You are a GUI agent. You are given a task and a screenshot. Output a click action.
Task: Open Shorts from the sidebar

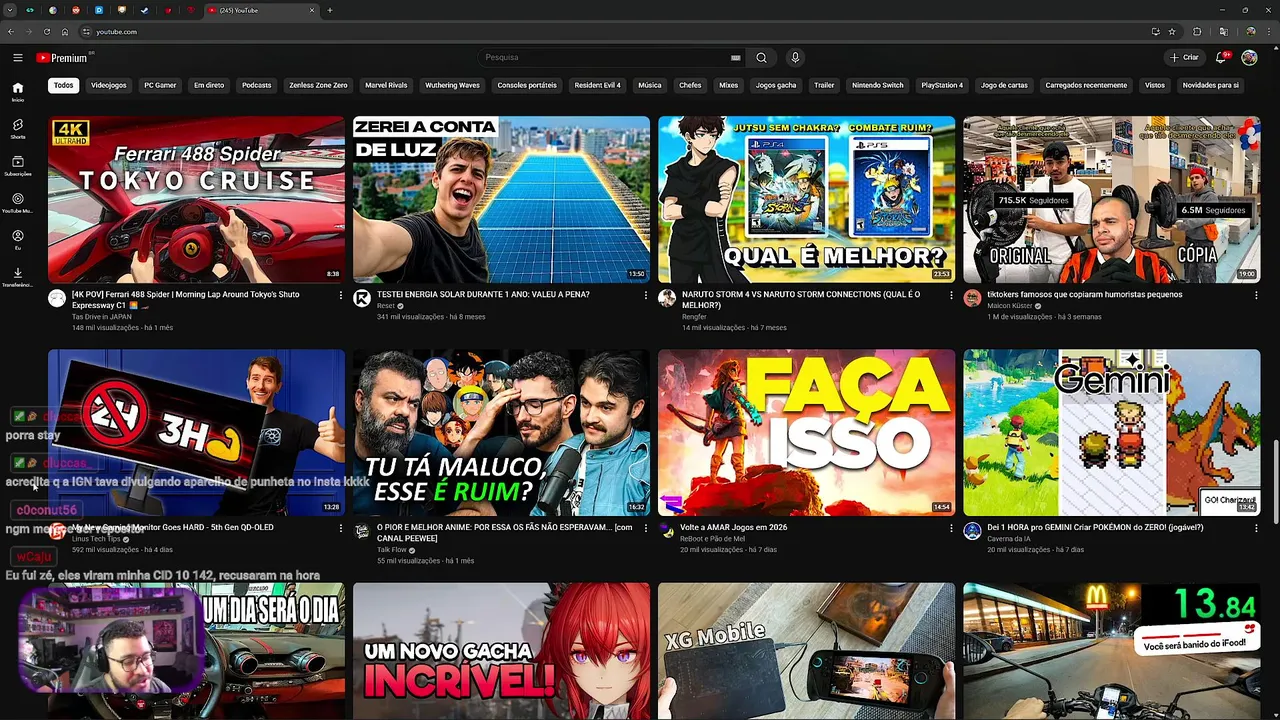pos(18,129)
